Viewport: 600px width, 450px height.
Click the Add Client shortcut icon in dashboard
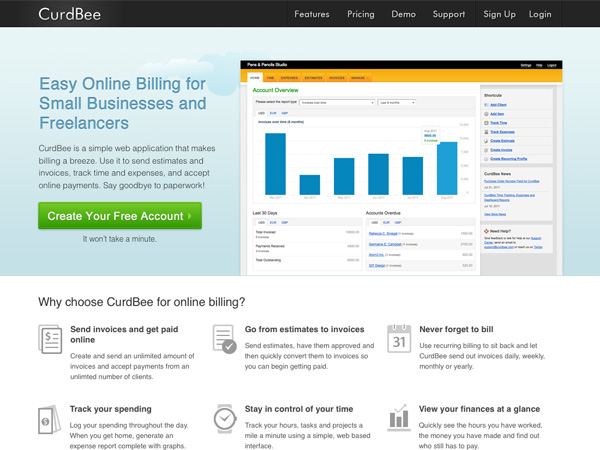(487, 104)
